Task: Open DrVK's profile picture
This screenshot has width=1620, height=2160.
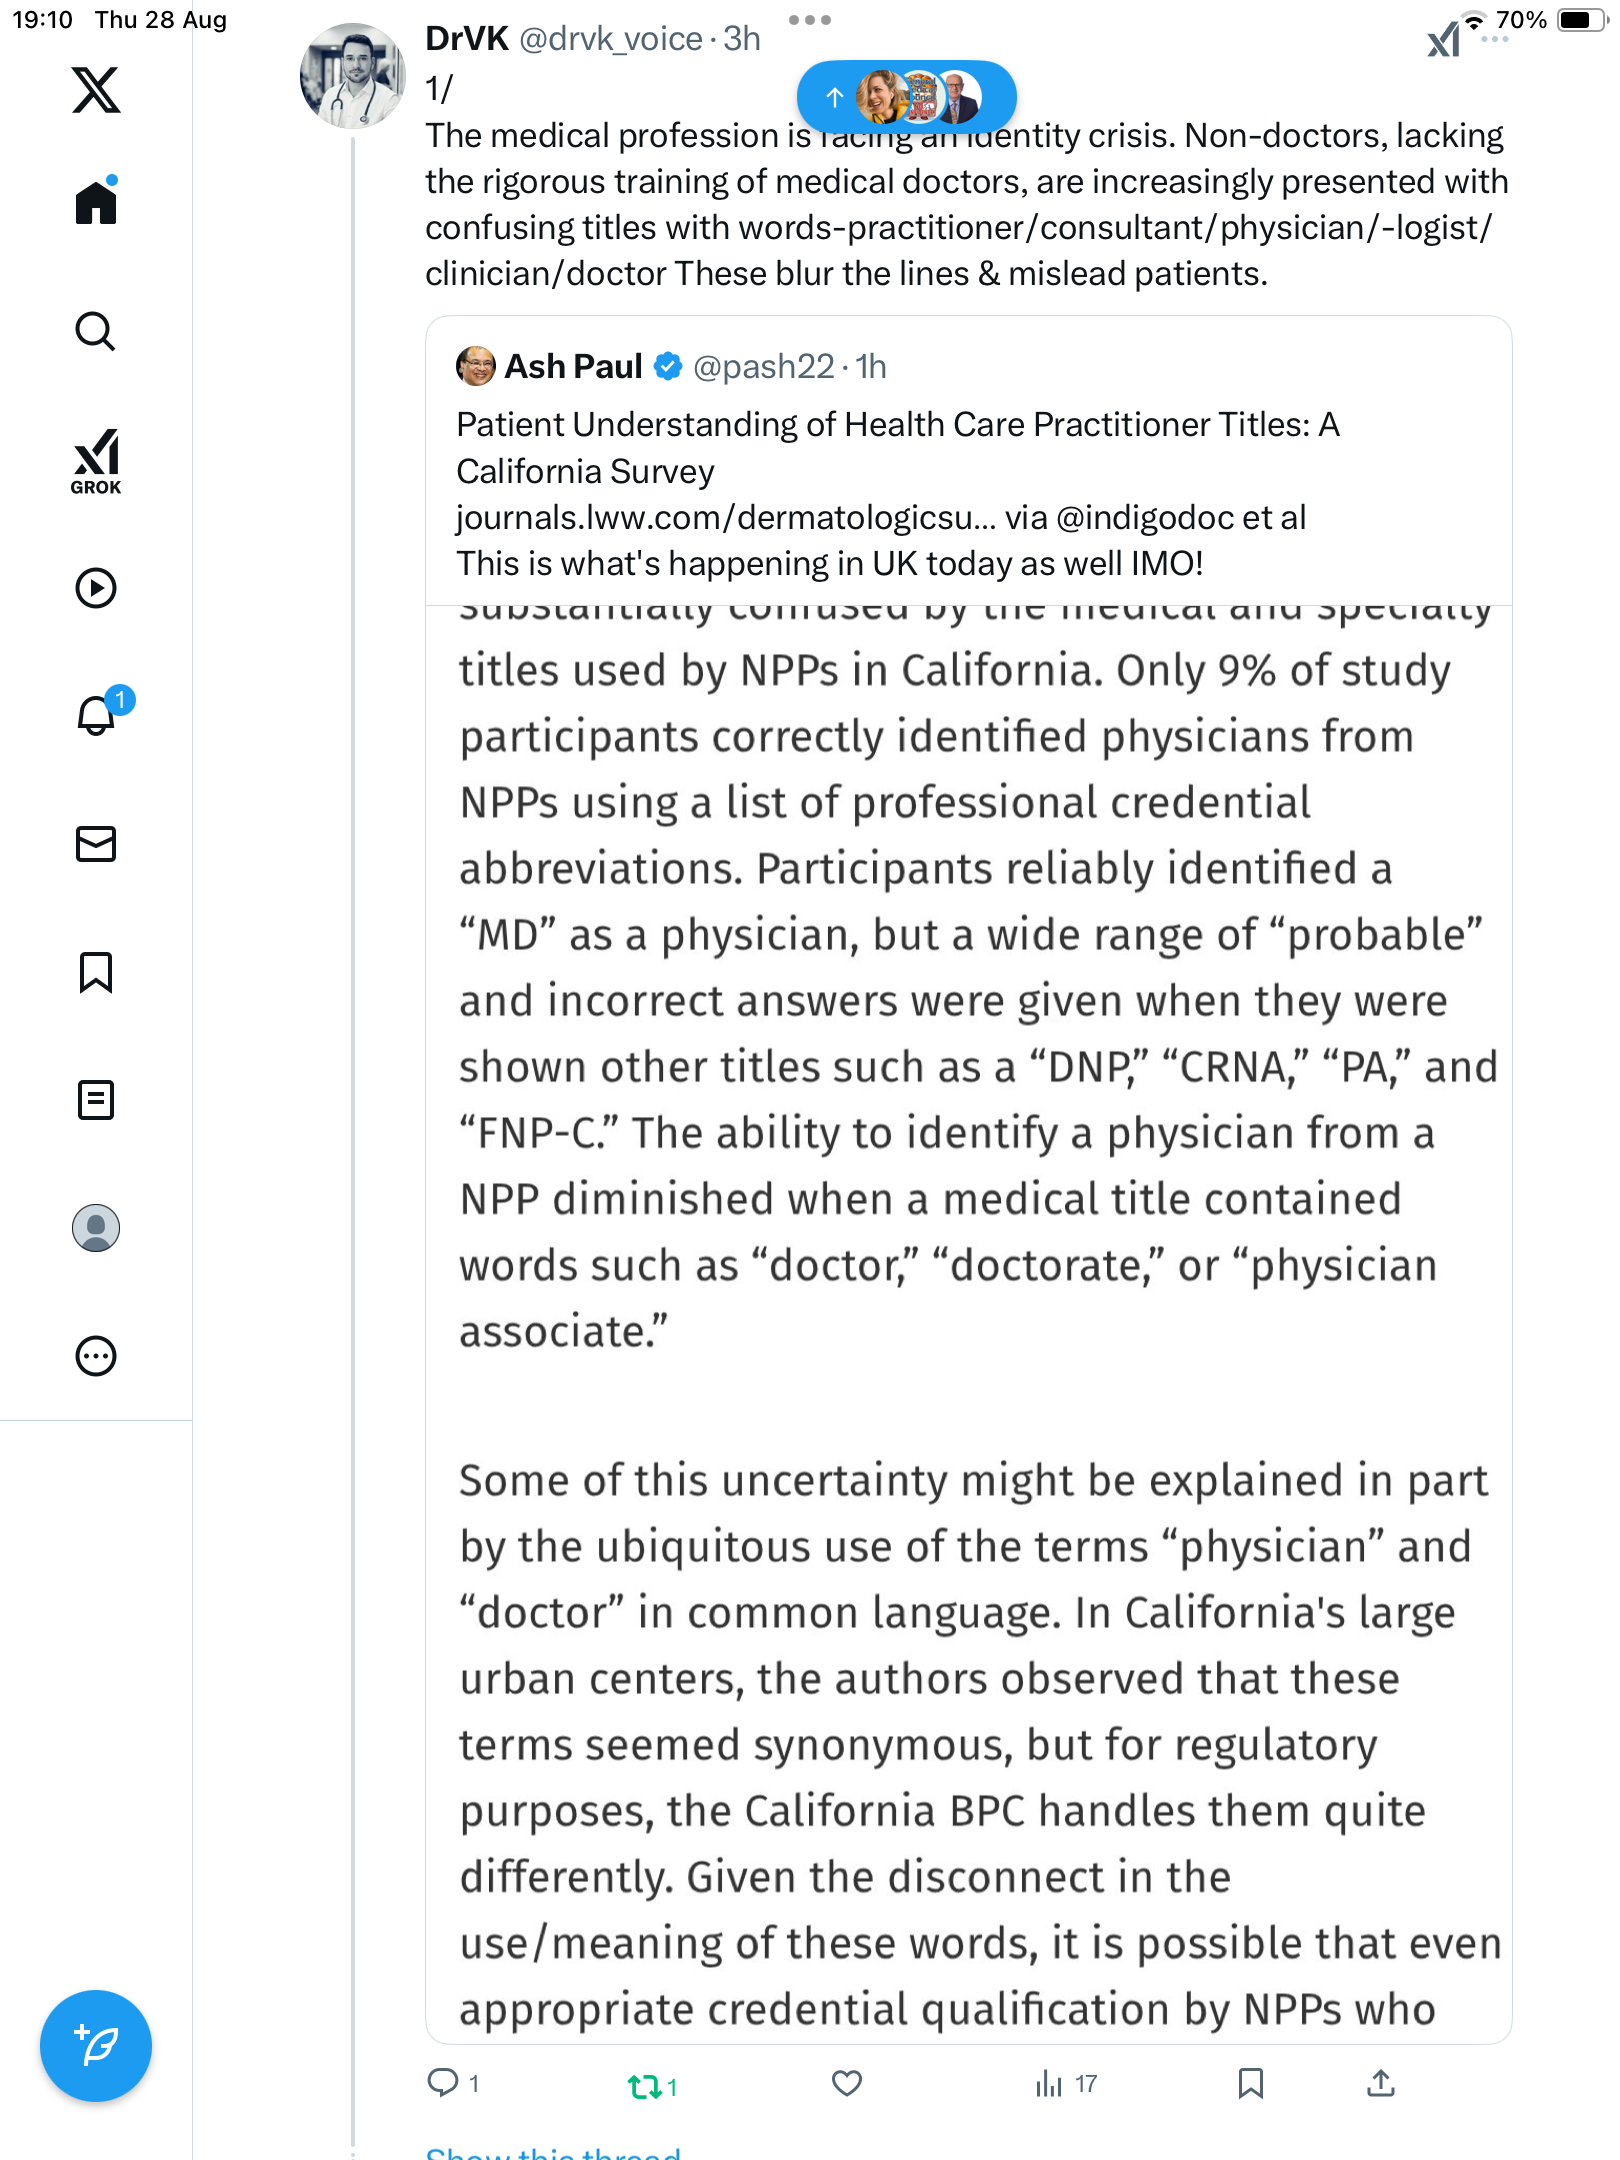Action: tap(353, 77)
